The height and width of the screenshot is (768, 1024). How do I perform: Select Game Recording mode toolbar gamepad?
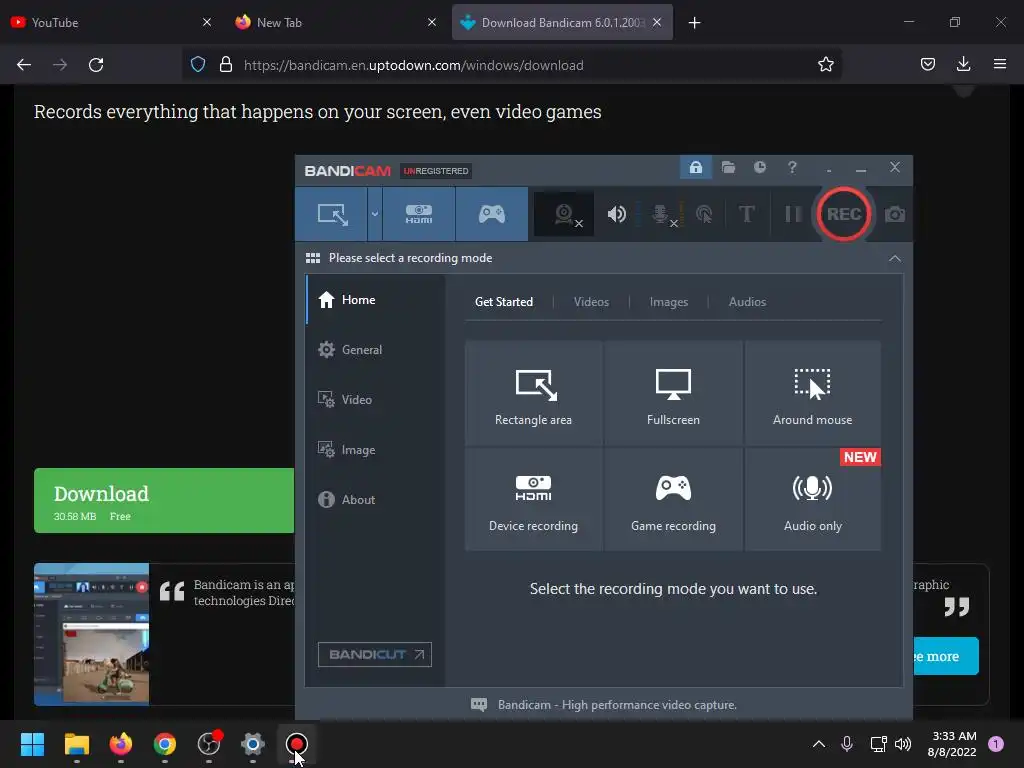(x=492, y=214)
